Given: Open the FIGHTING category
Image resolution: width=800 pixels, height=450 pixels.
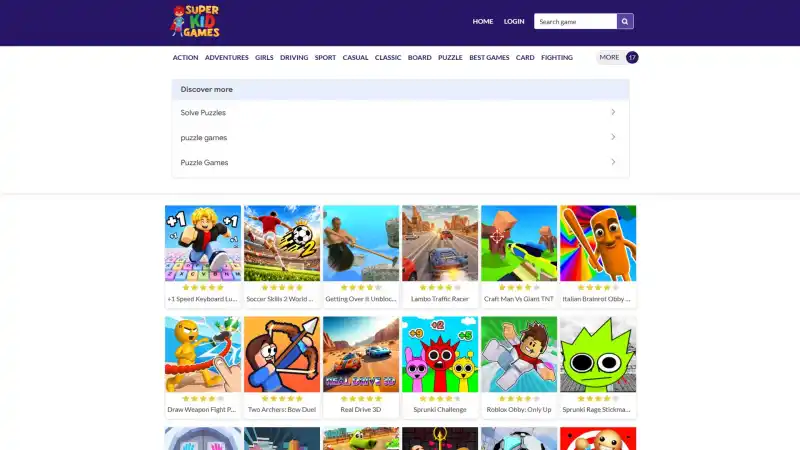Looking at the screenshot, I should [557, 58].
